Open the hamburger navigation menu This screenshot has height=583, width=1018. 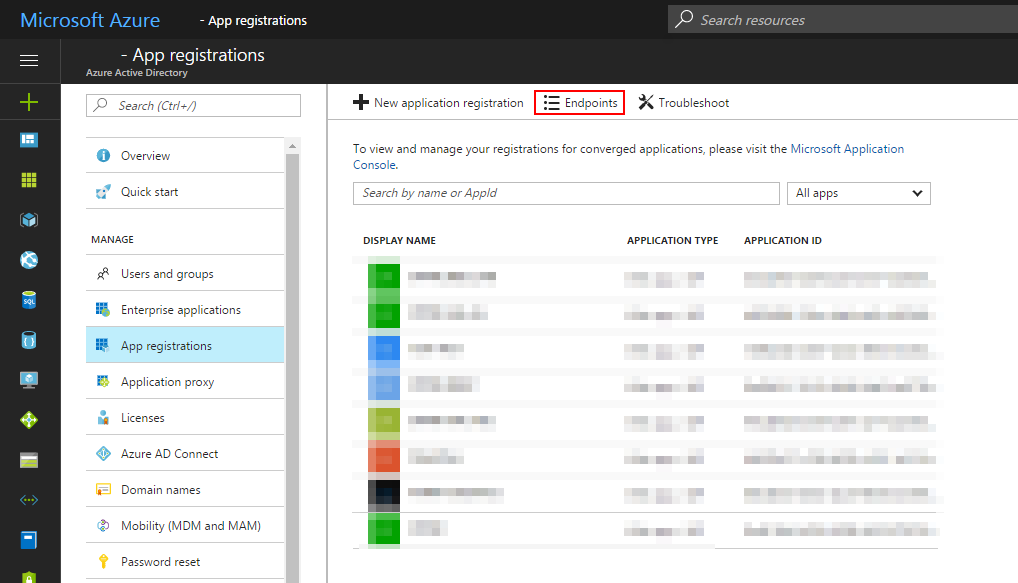(29, 61)
